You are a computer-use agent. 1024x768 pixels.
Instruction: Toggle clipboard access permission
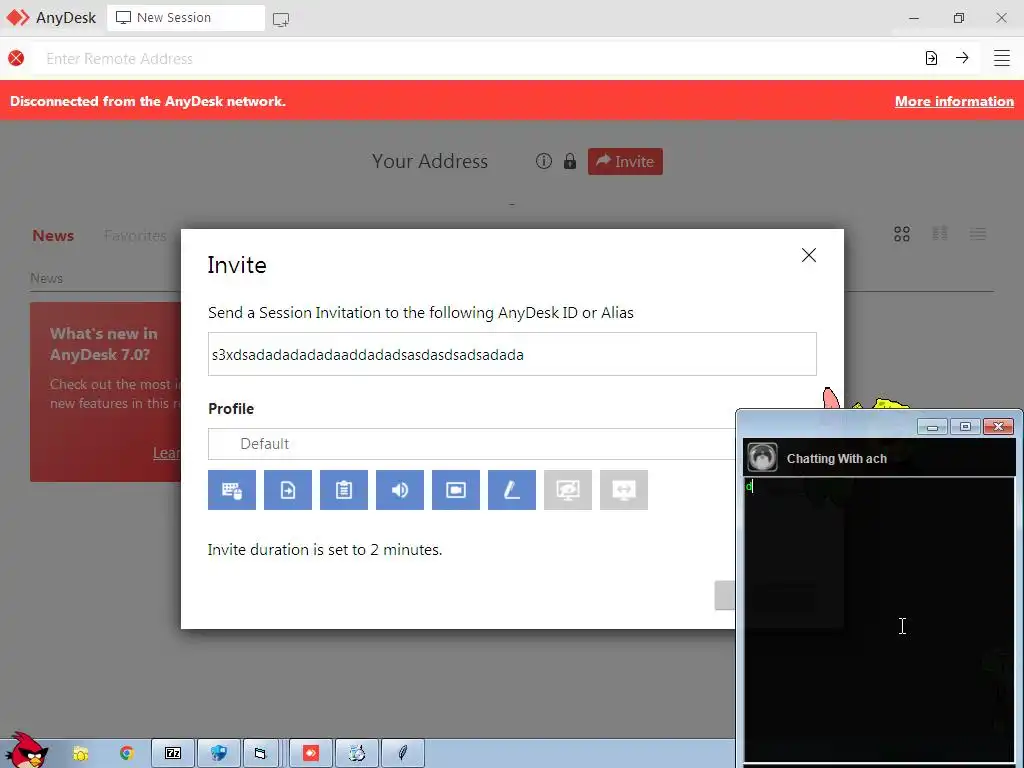(344, 490)
